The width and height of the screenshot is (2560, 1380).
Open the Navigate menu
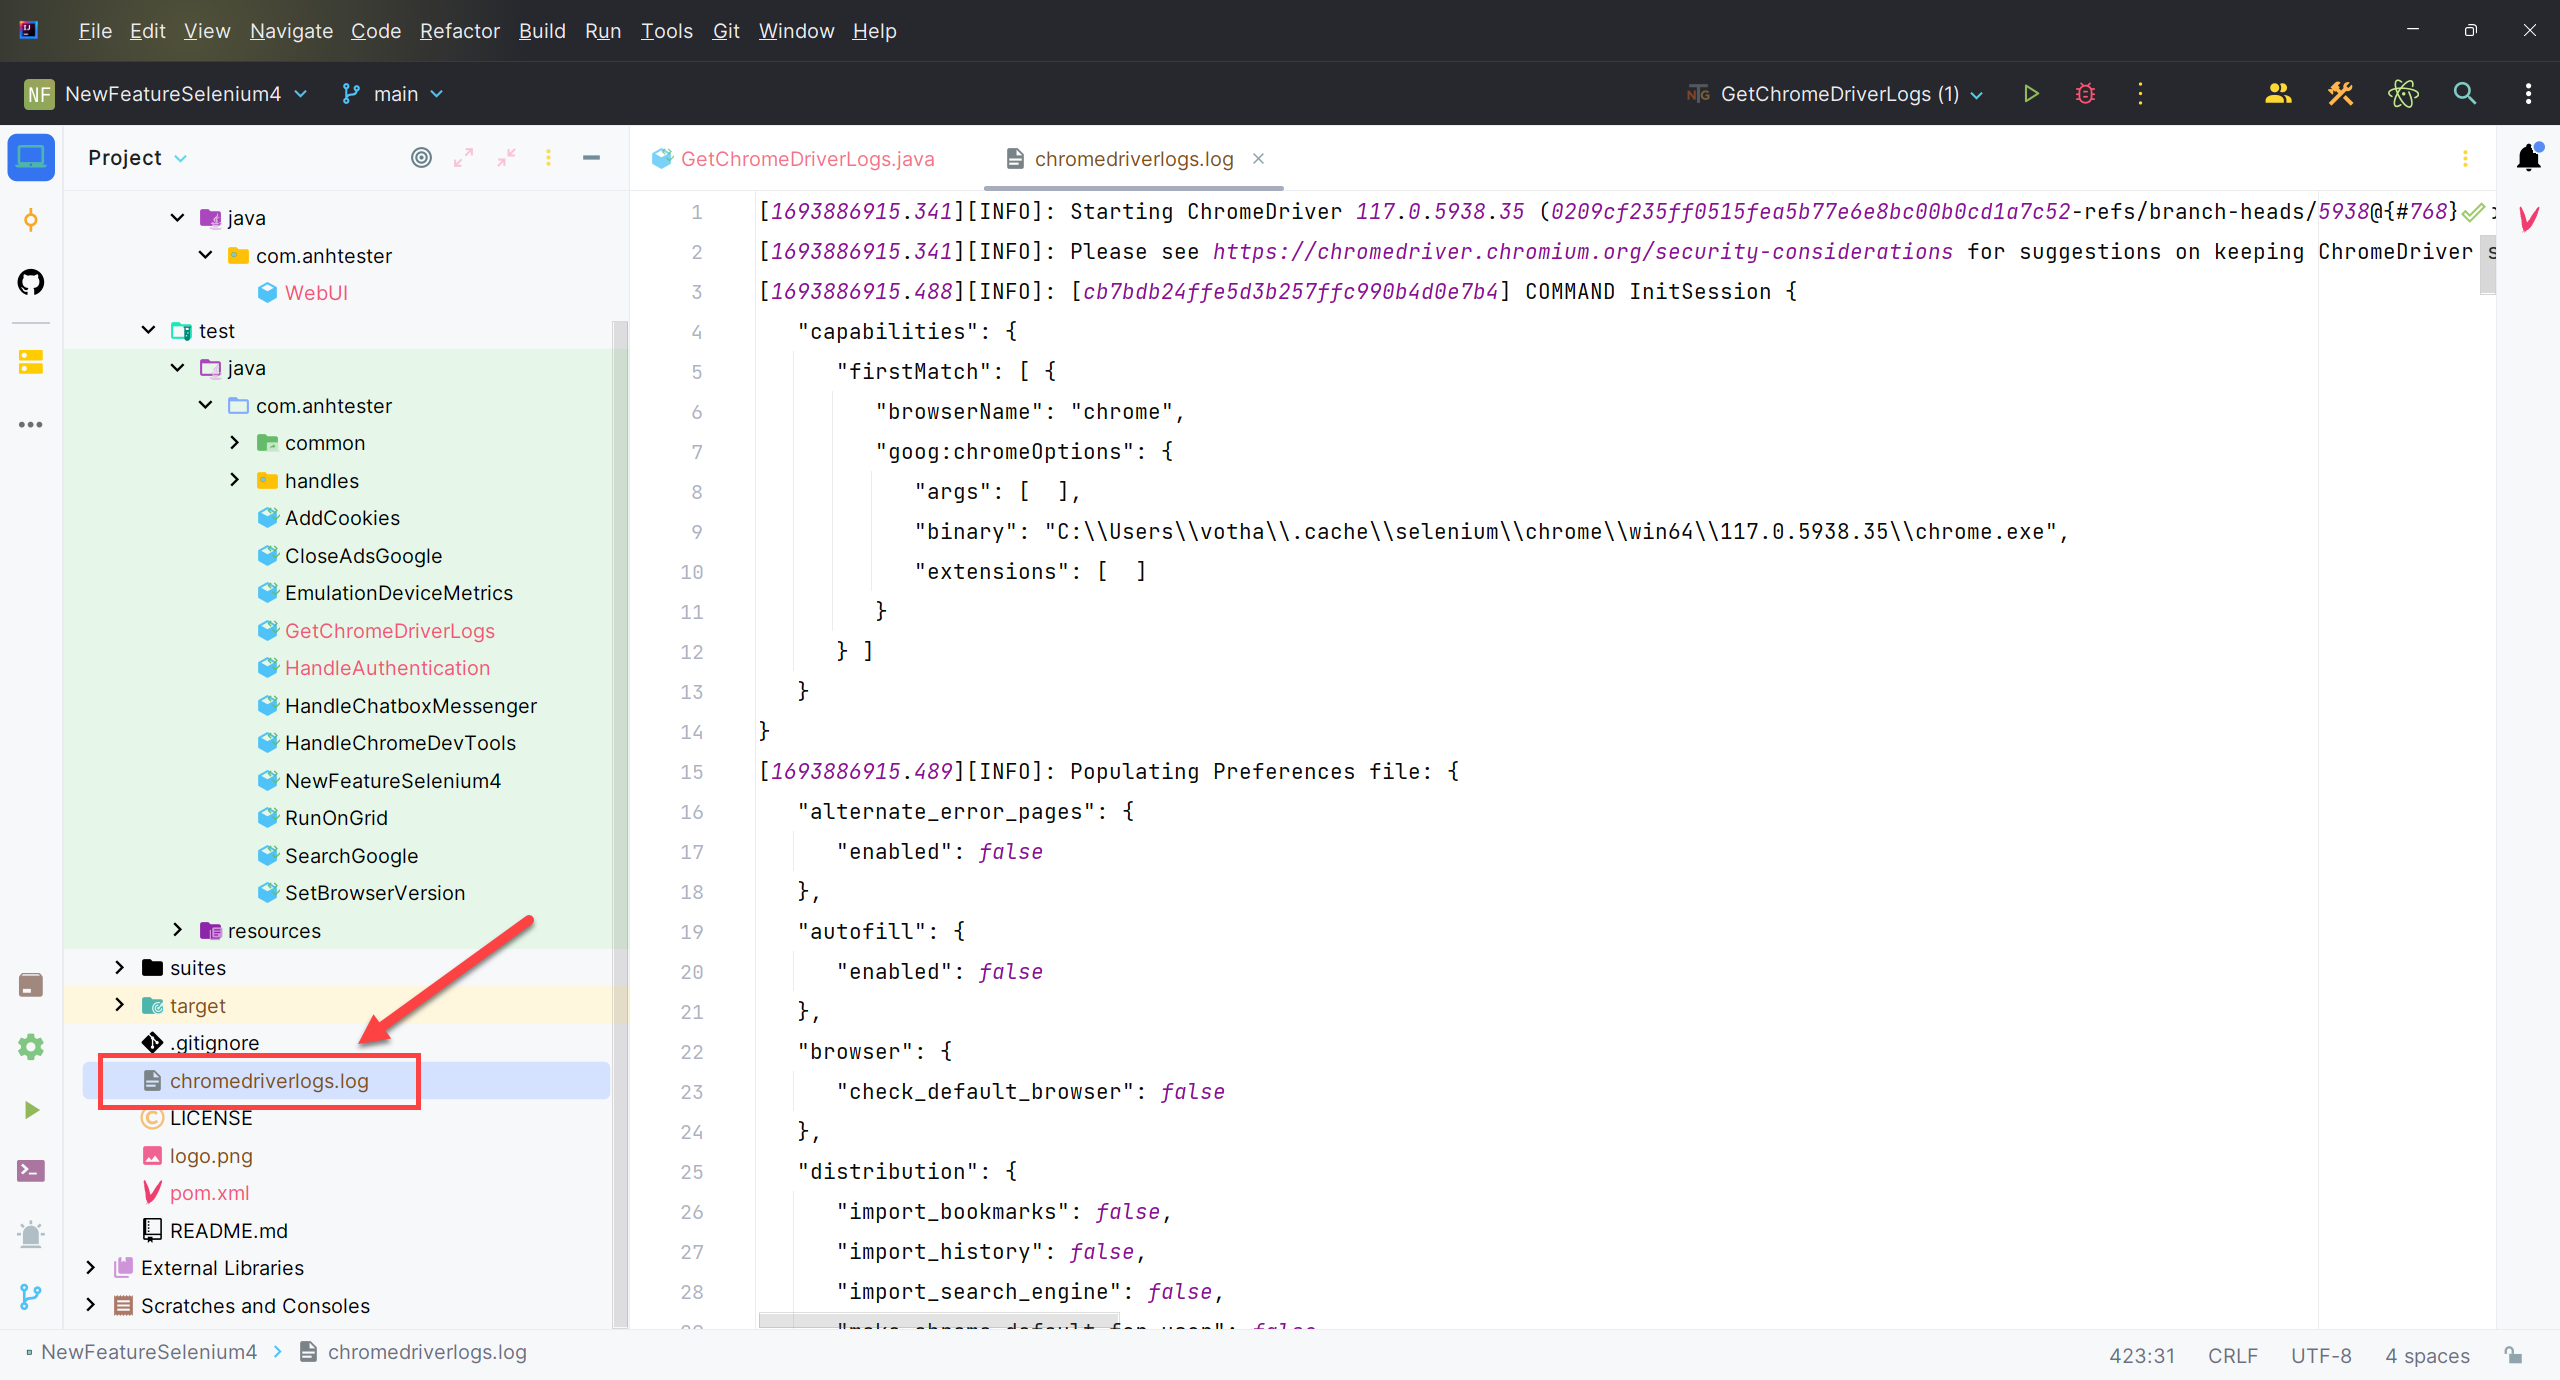pyautogui.click(x=291, y=31)
